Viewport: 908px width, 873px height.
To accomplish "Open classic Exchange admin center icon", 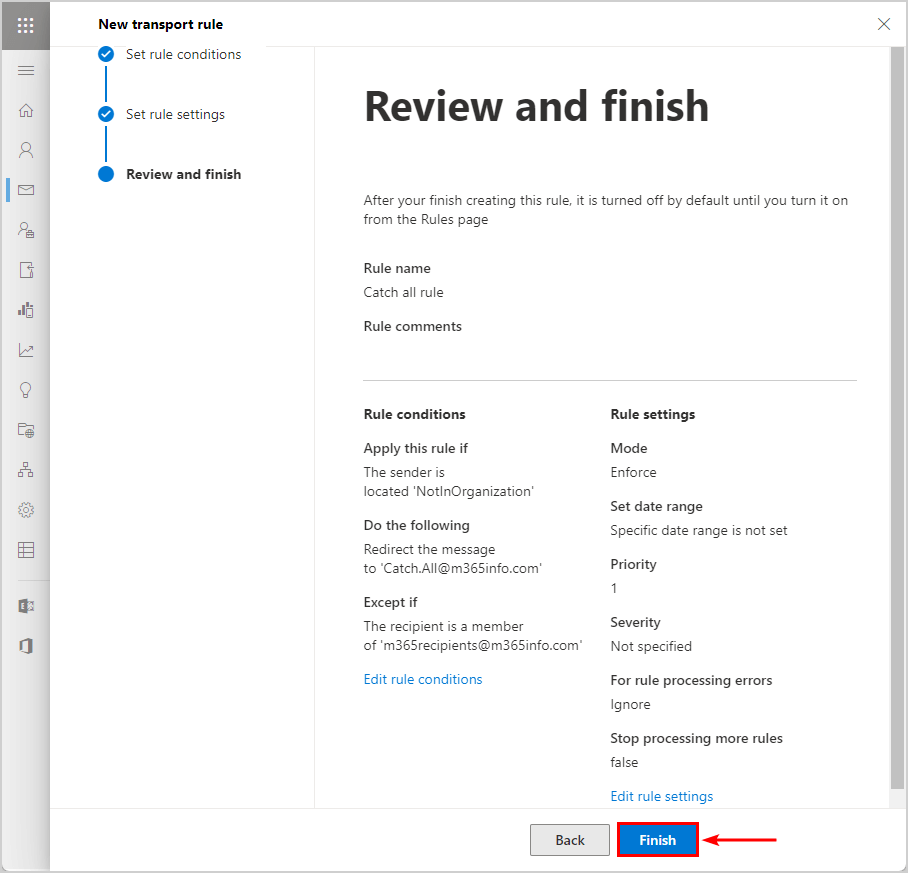I will pos(25,606).
